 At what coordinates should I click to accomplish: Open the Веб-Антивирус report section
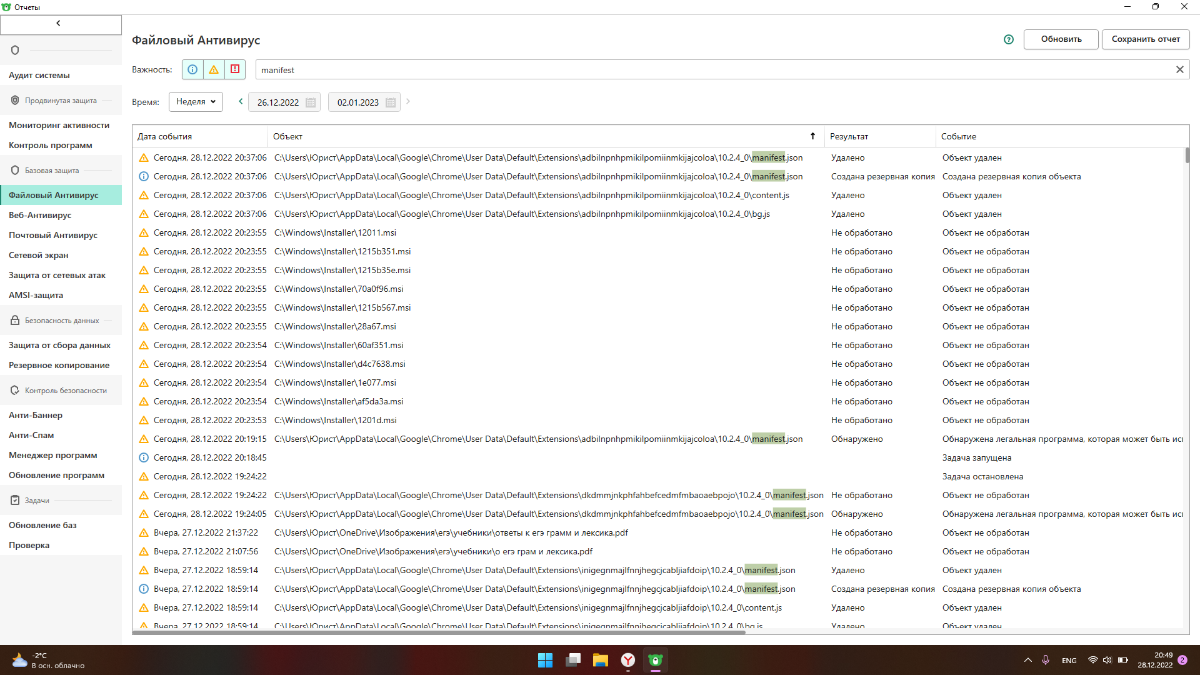click(x=40, y=215)
